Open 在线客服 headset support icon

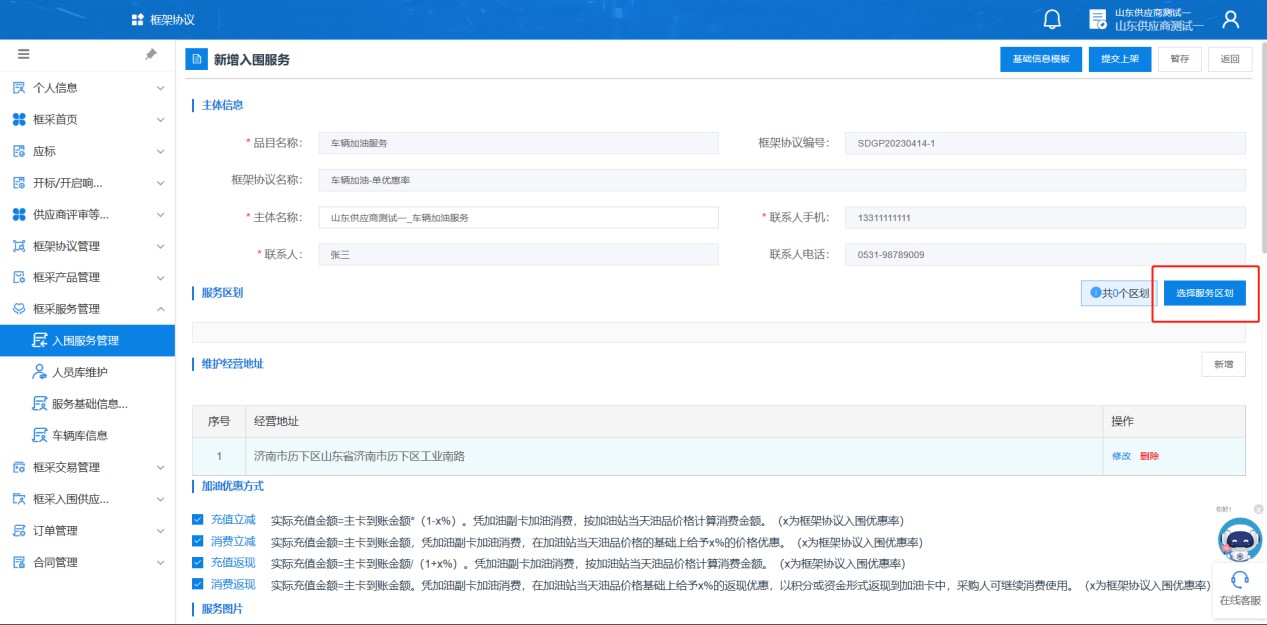point(1240,579)
